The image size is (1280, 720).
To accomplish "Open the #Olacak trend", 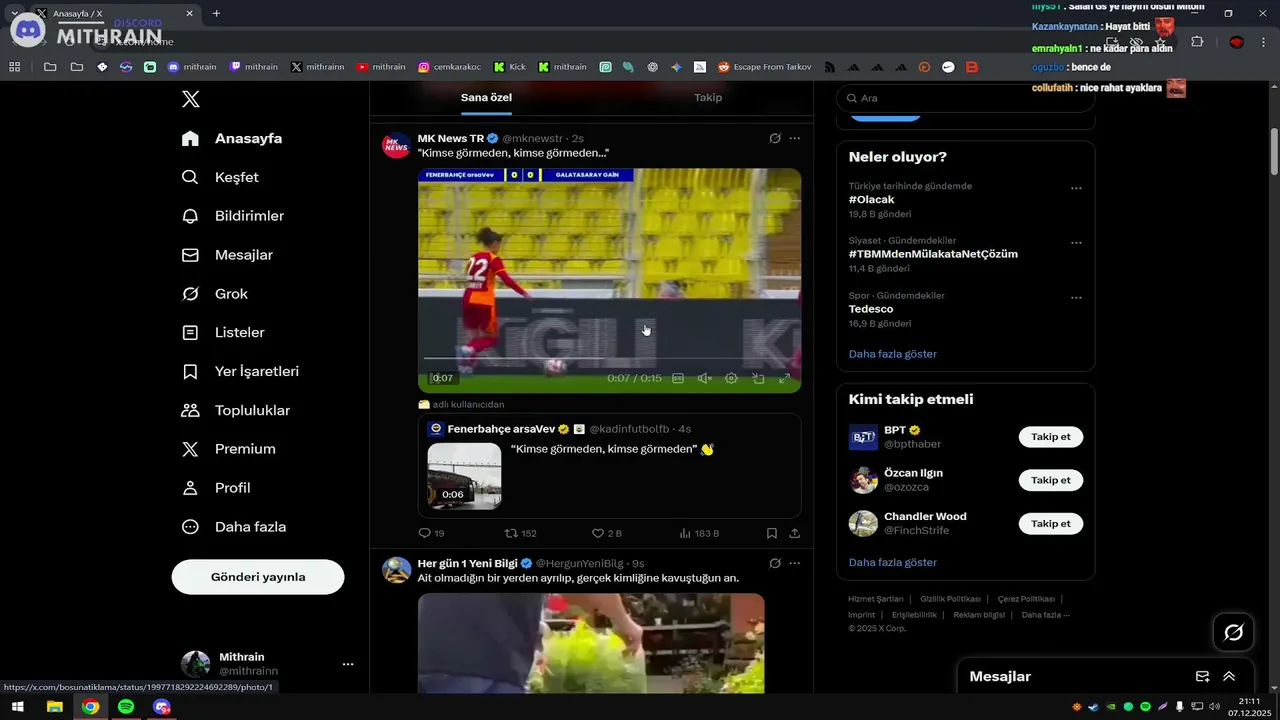I will (x=872, y=199).
